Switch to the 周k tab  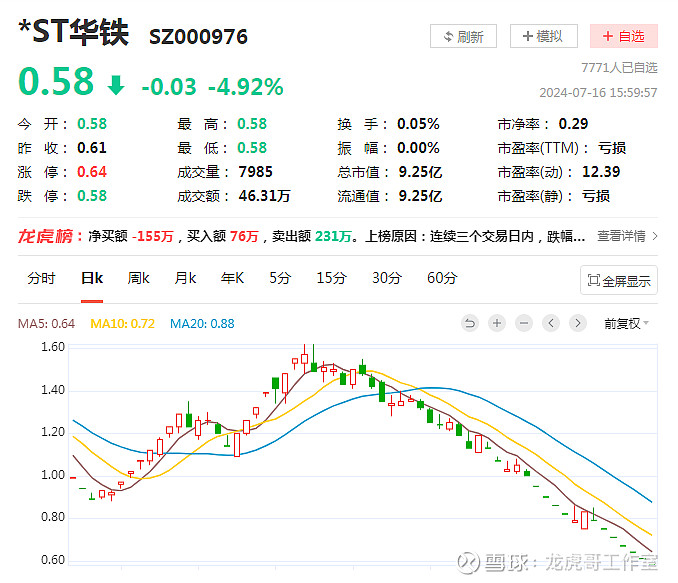pos(138,278)
